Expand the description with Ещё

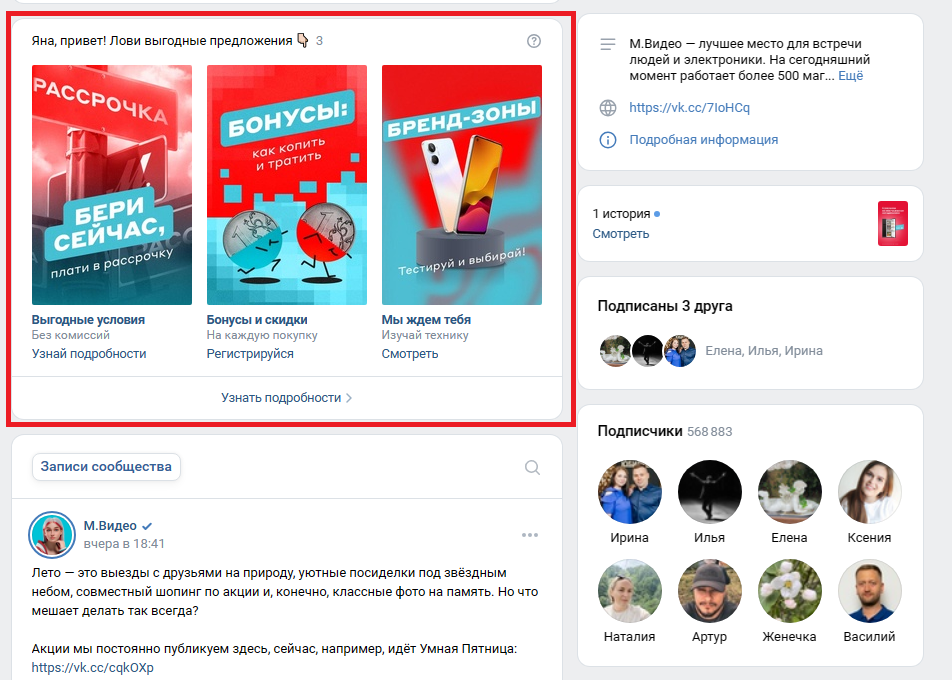[x=851, y=76]
